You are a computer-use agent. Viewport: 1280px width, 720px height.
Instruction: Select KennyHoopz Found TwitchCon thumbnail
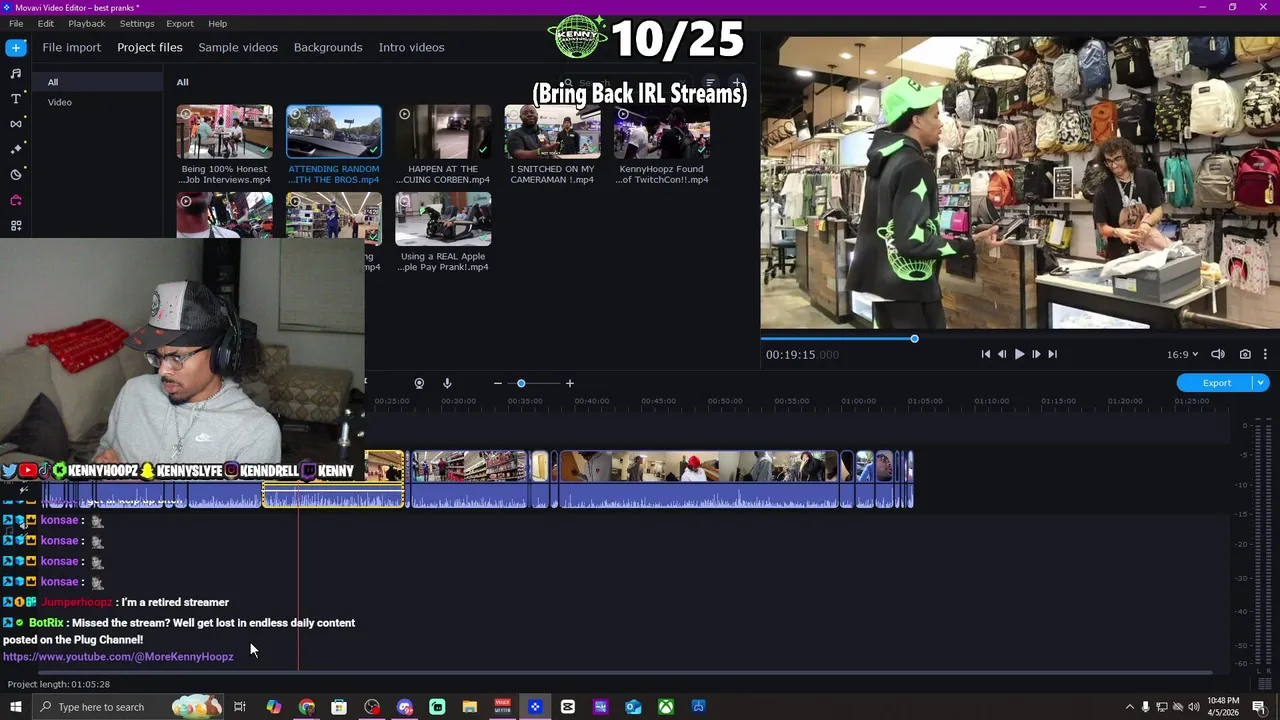pos(661,131)
